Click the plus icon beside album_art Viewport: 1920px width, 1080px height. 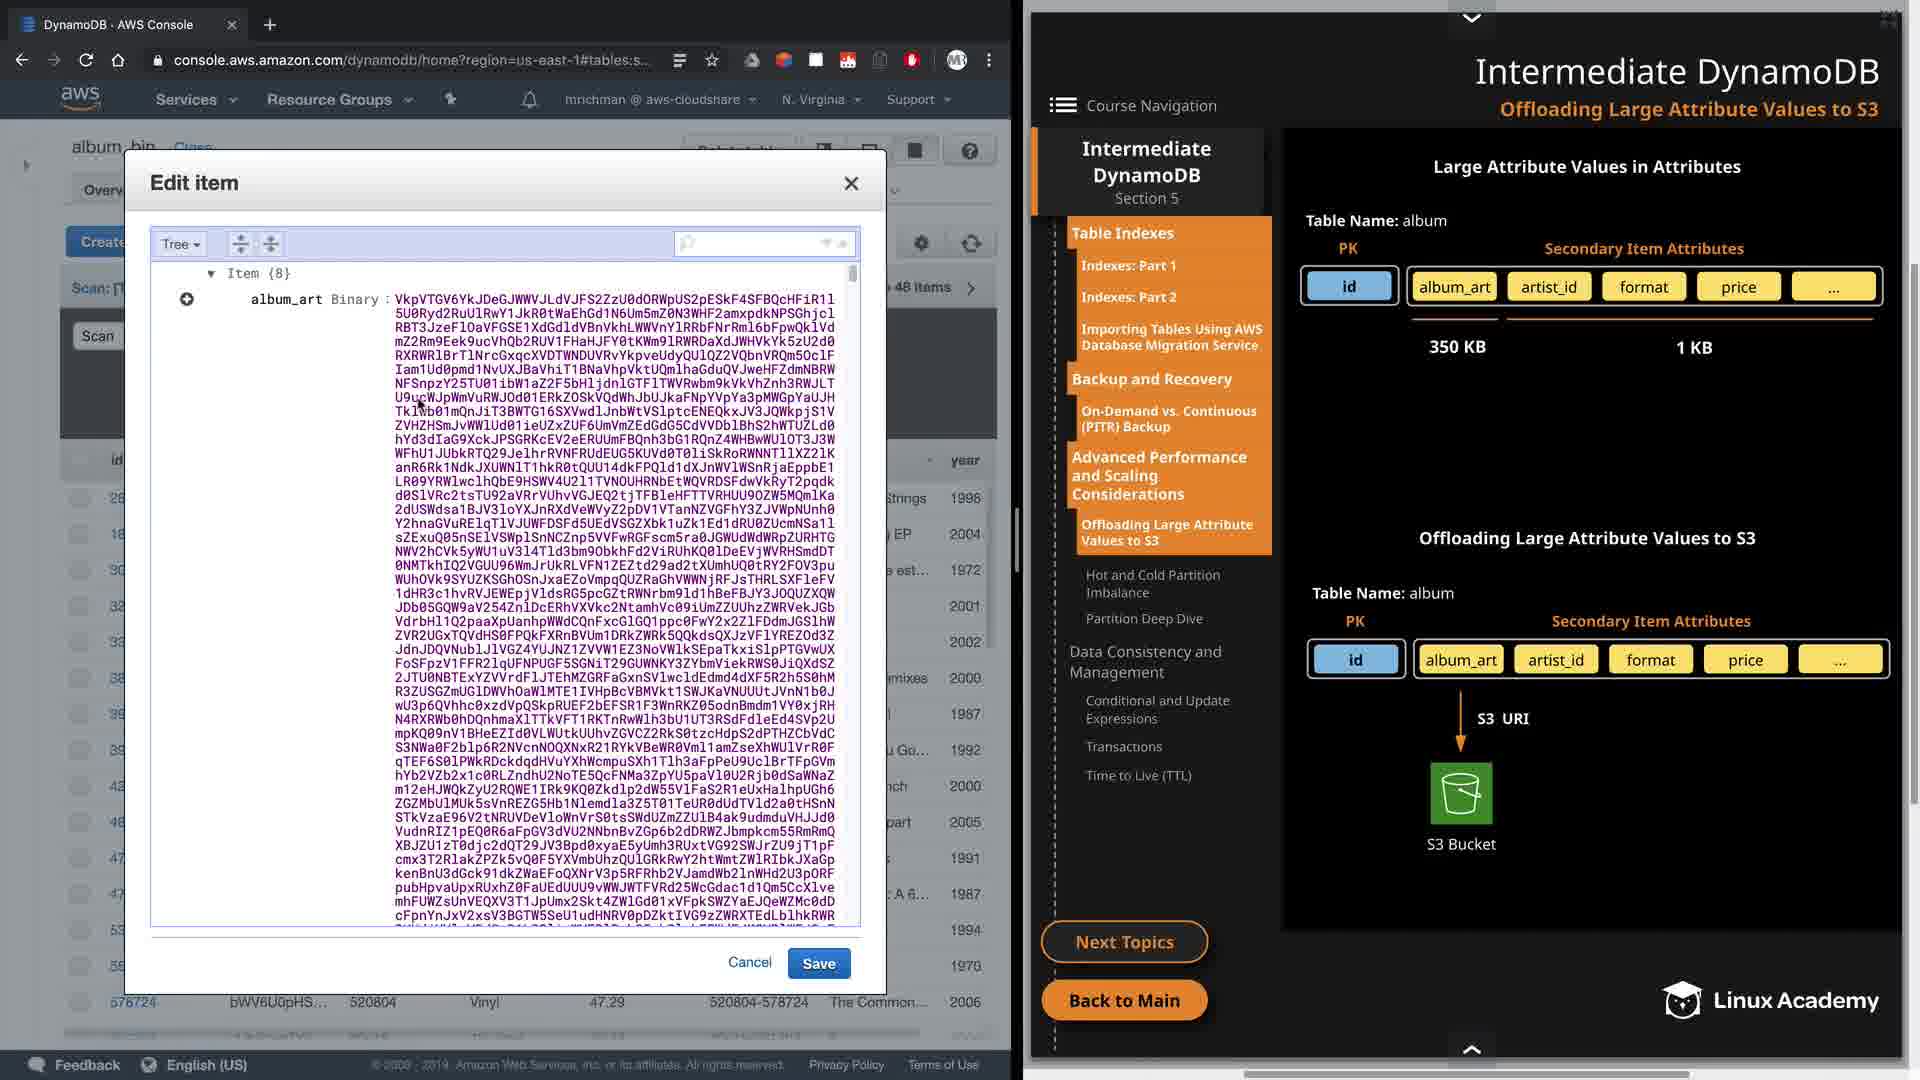pyautogui.click(x=186, y=299)
